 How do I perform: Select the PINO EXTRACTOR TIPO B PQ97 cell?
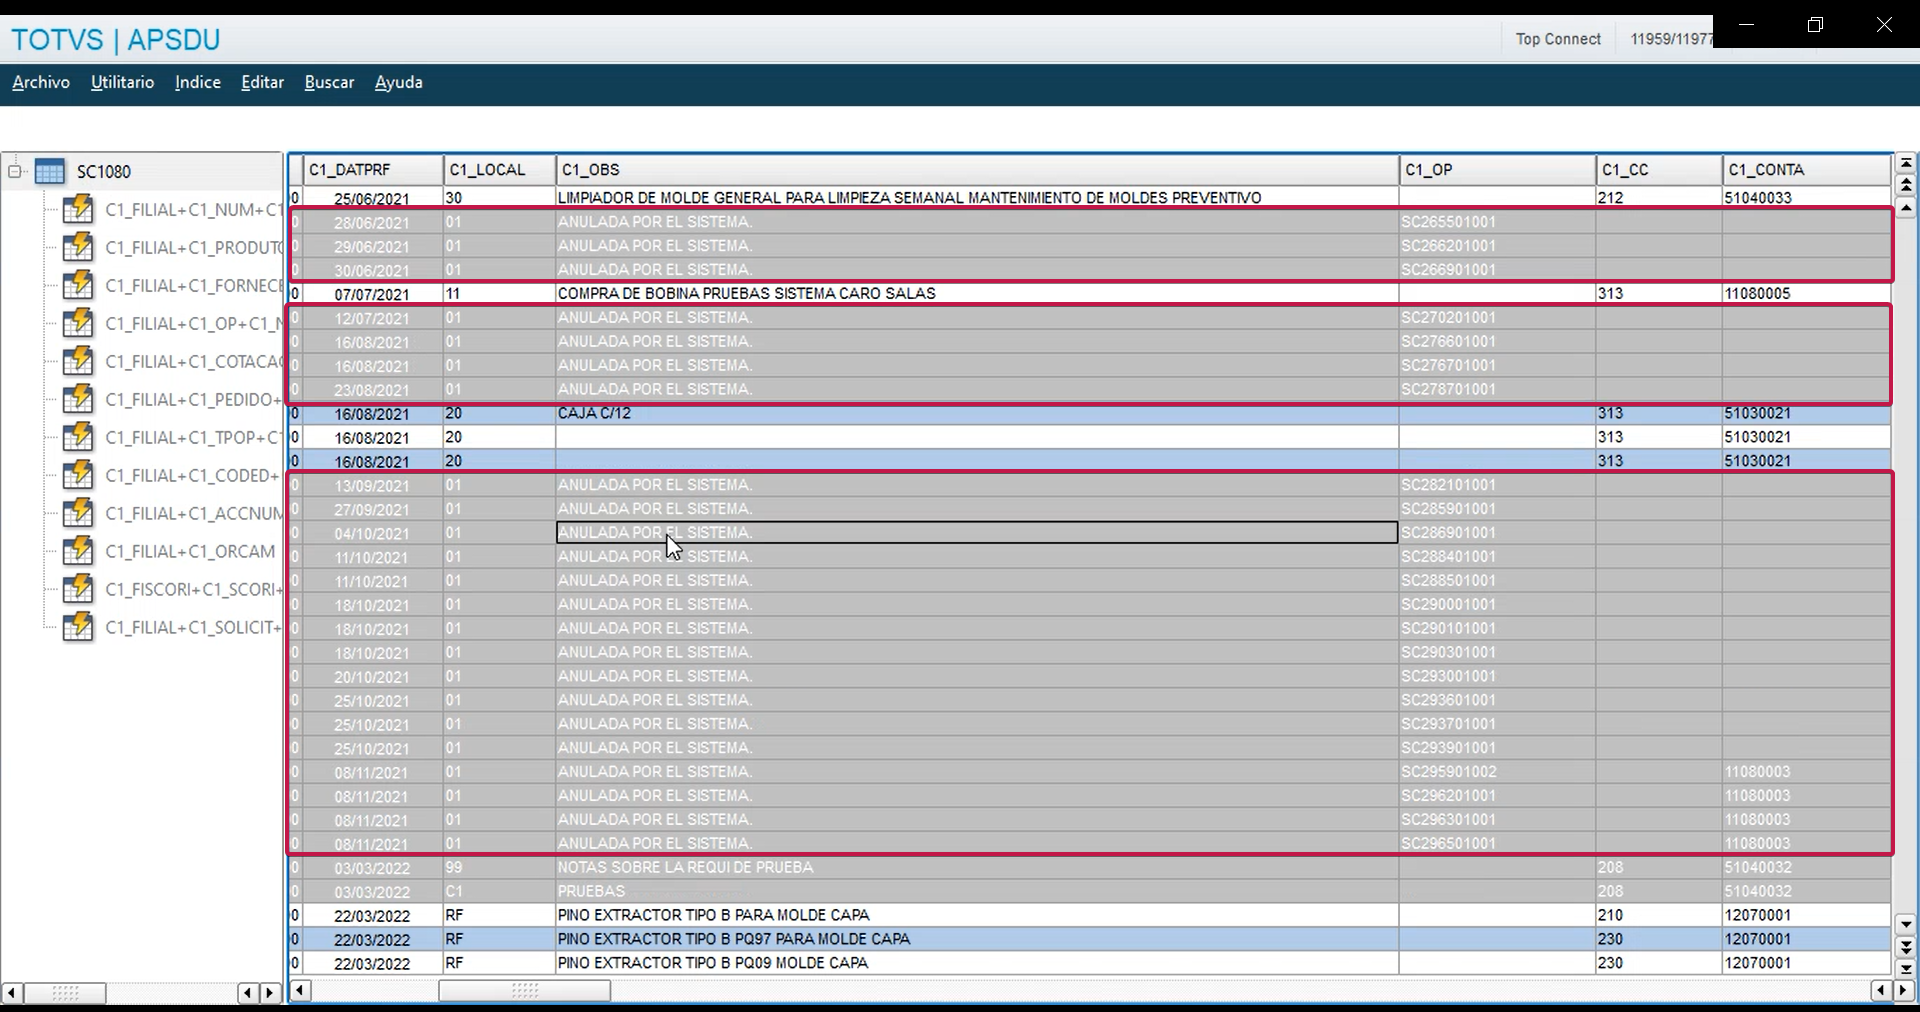(x=978, y=939)
